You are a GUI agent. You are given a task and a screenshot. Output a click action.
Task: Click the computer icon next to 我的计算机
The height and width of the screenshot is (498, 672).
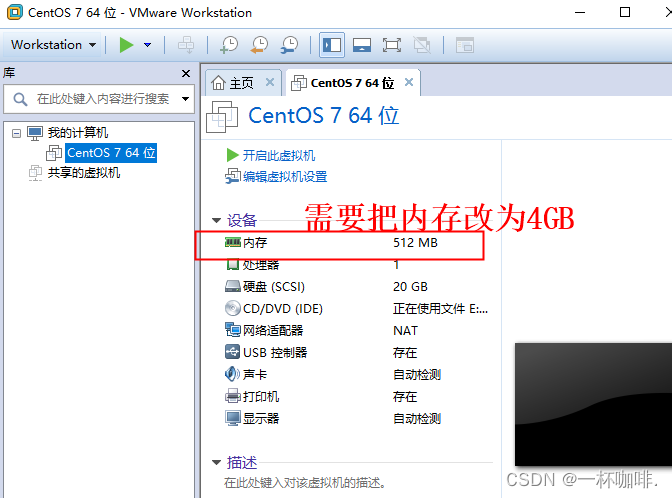point(35,133)
